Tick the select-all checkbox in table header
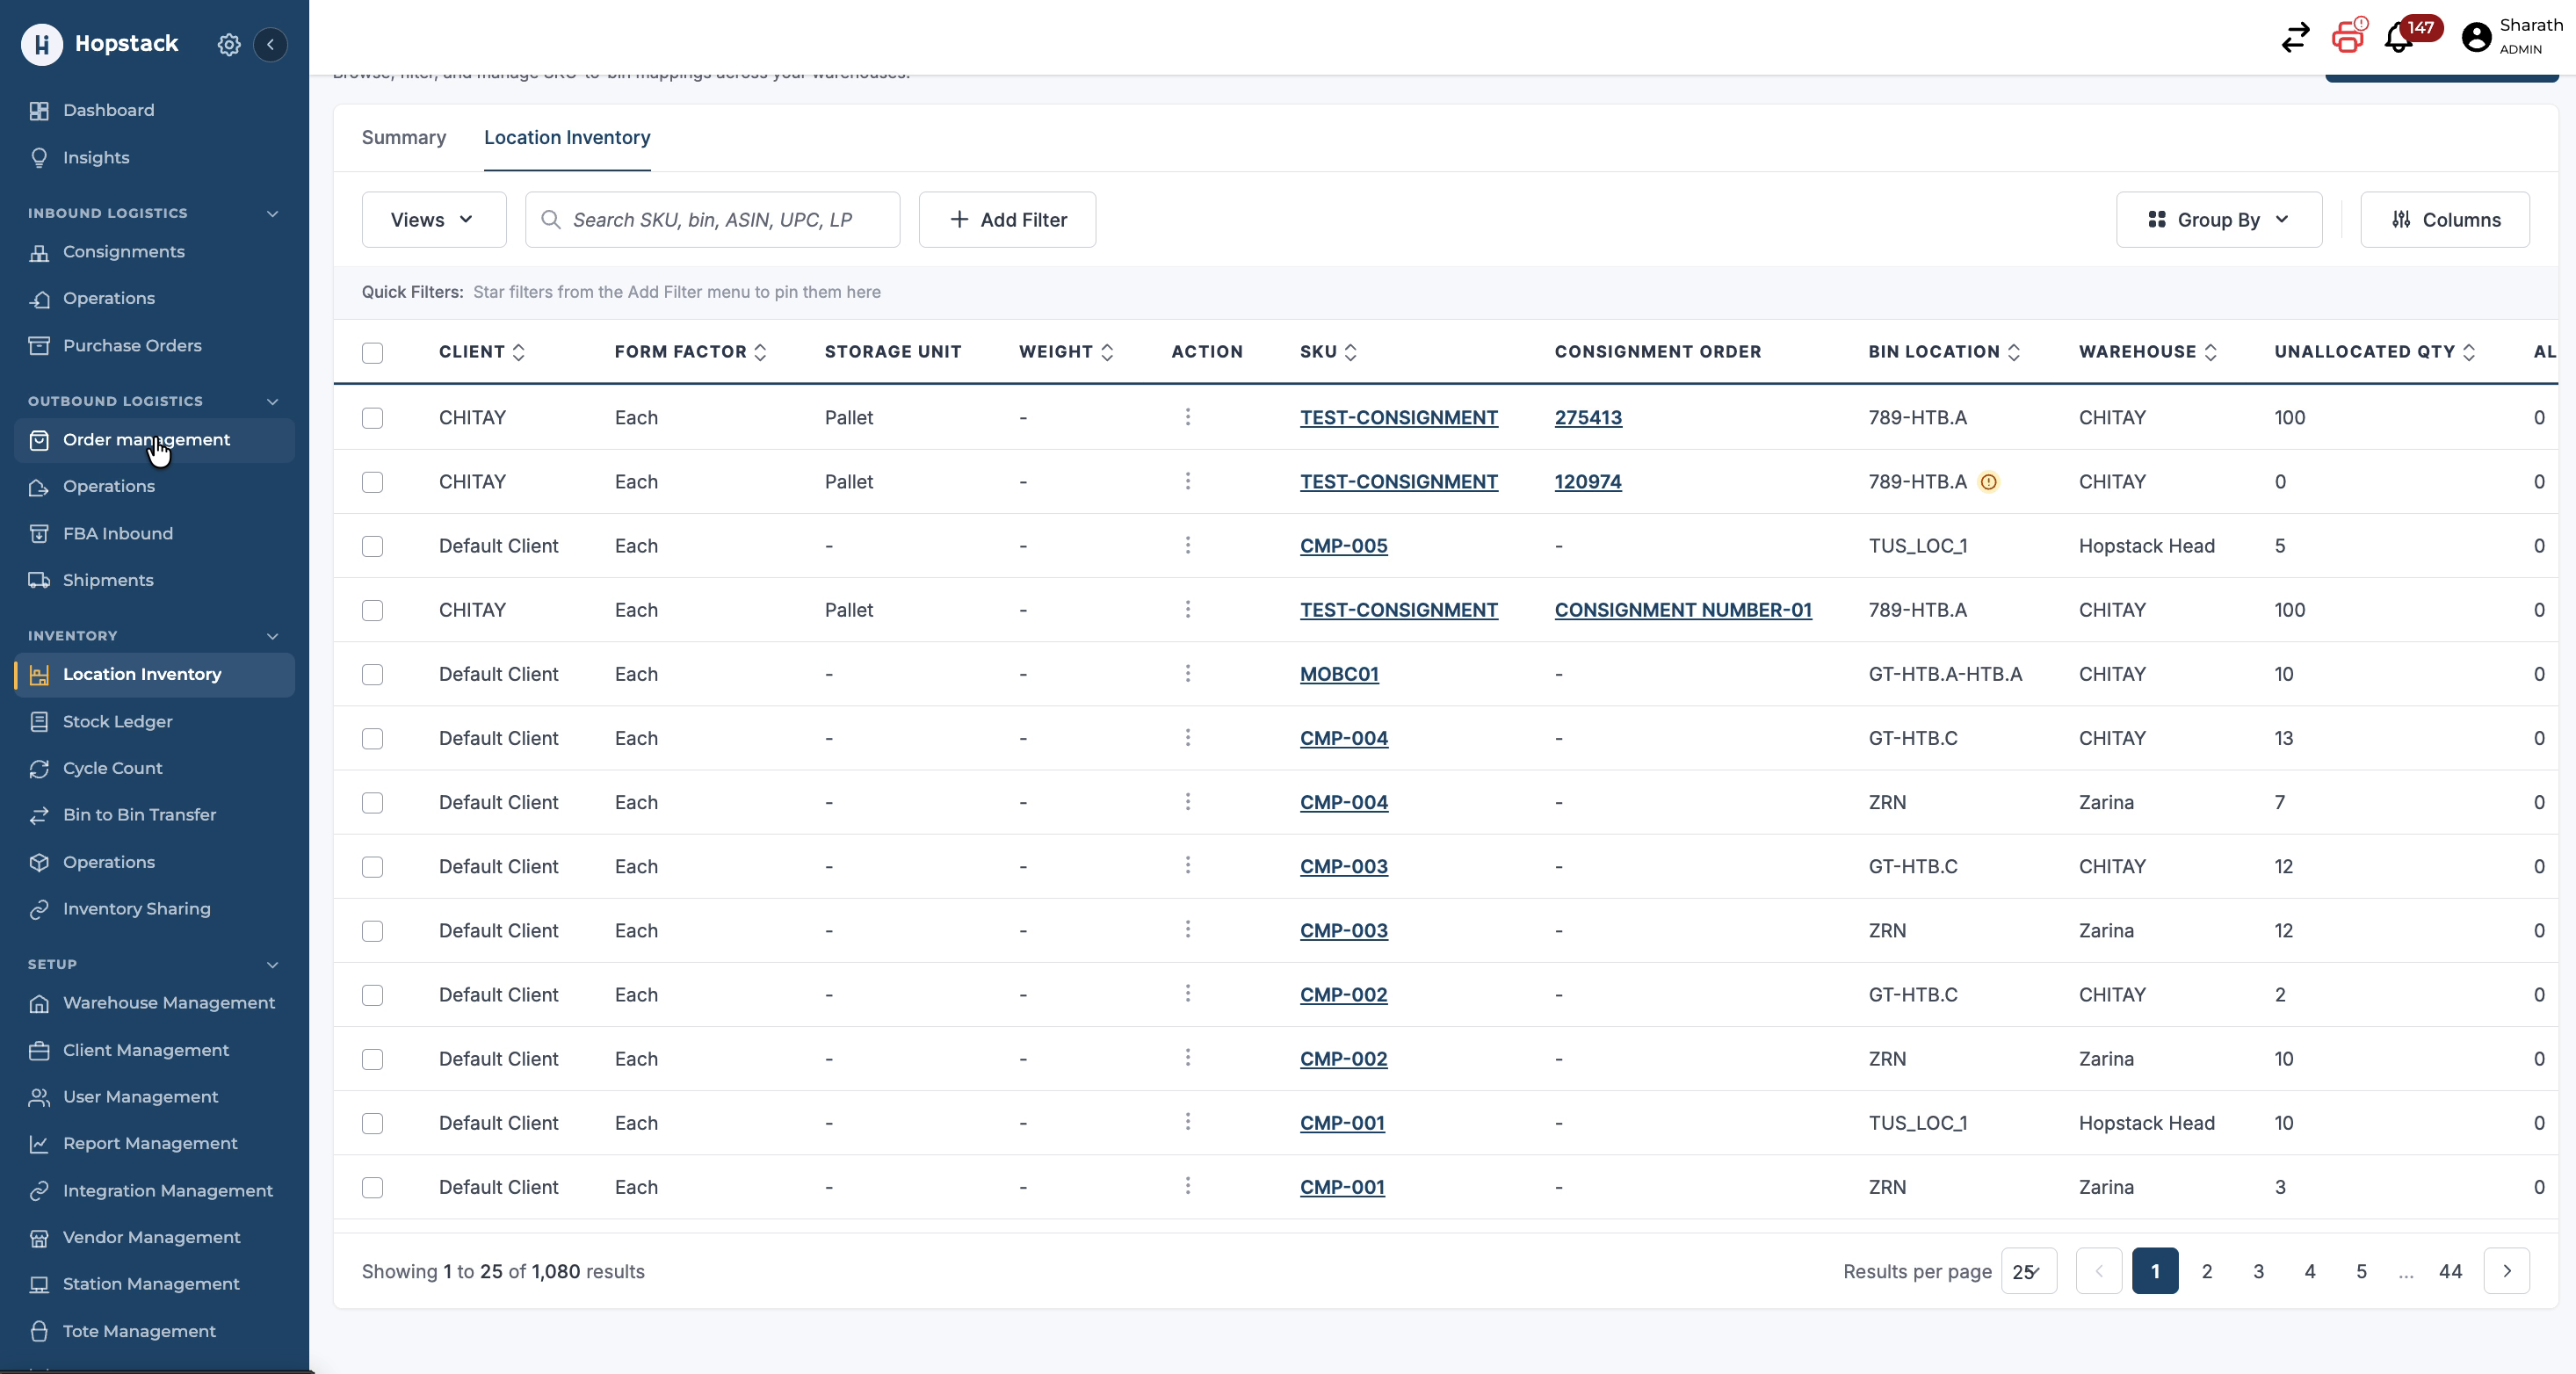2576x1374 pixels. [x=372, y=352]
